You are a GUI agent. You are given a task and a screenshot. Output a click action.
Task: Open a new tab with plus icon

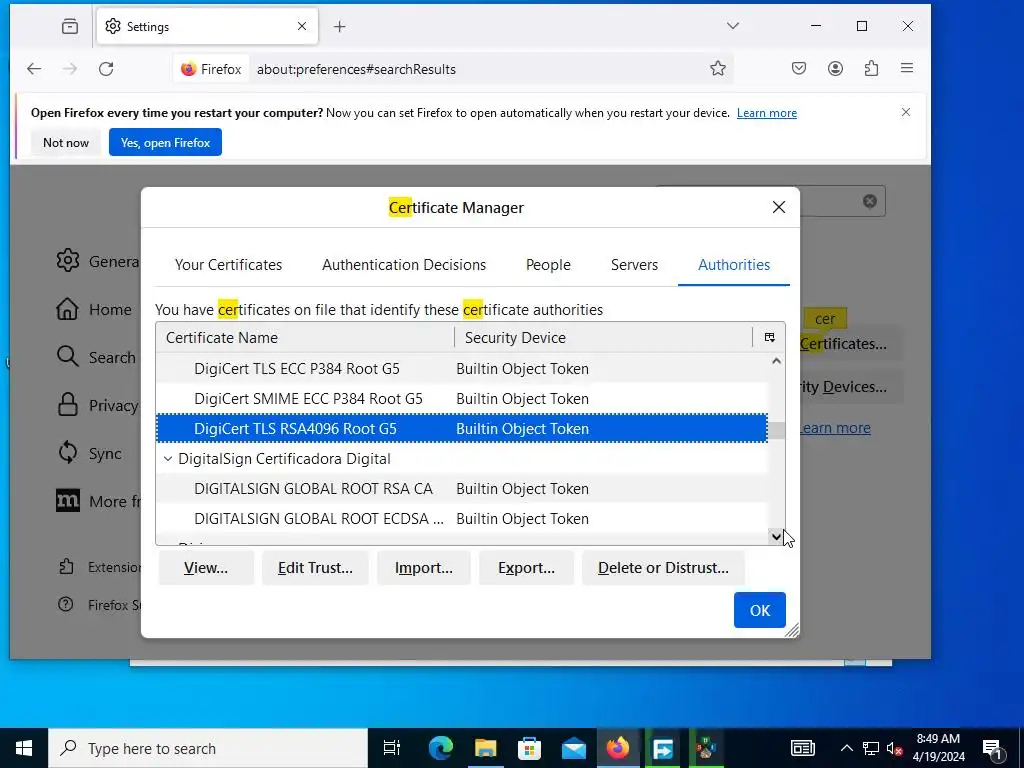[340, 27]
